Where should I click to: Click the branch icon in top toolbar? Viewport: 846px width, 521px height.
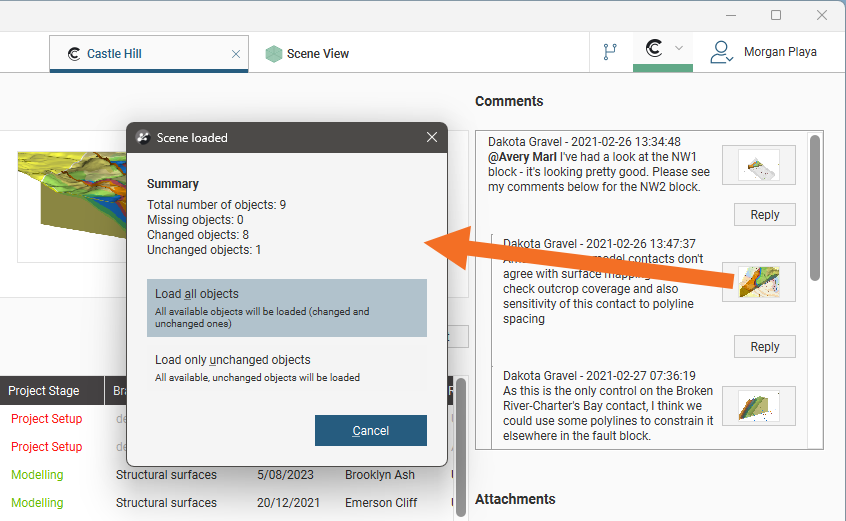pos(610,52)
